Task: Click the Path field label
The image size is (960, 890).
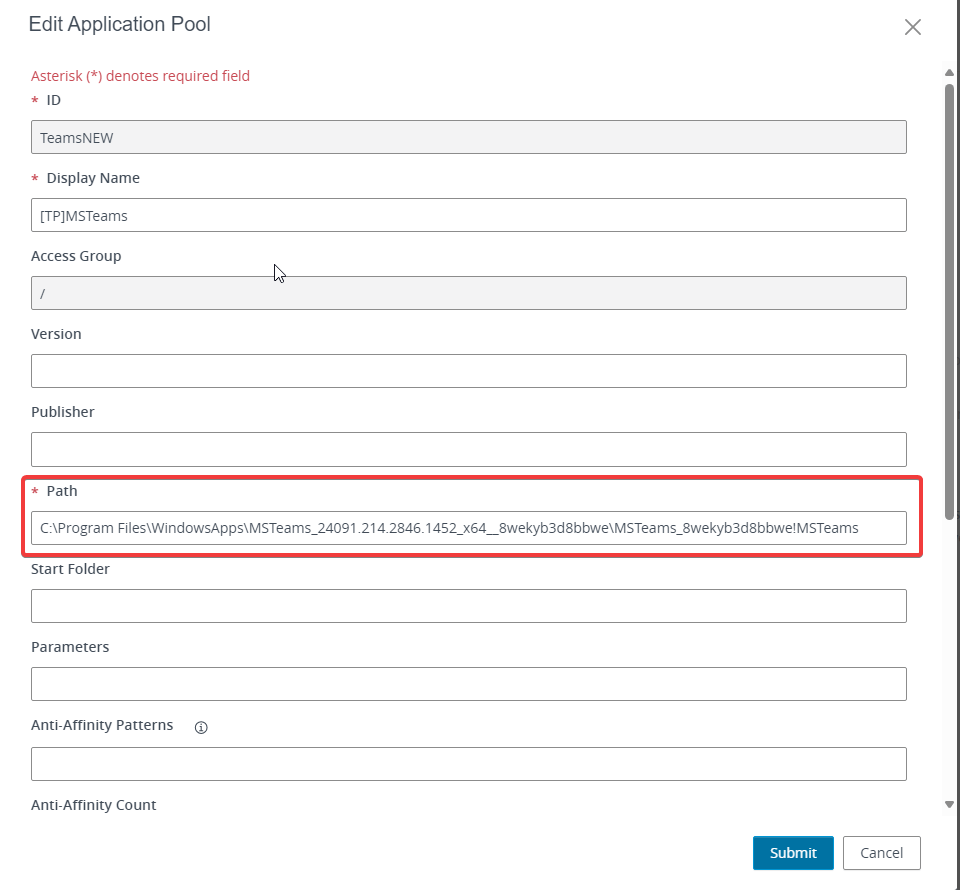Action: [x=62, y=491]
